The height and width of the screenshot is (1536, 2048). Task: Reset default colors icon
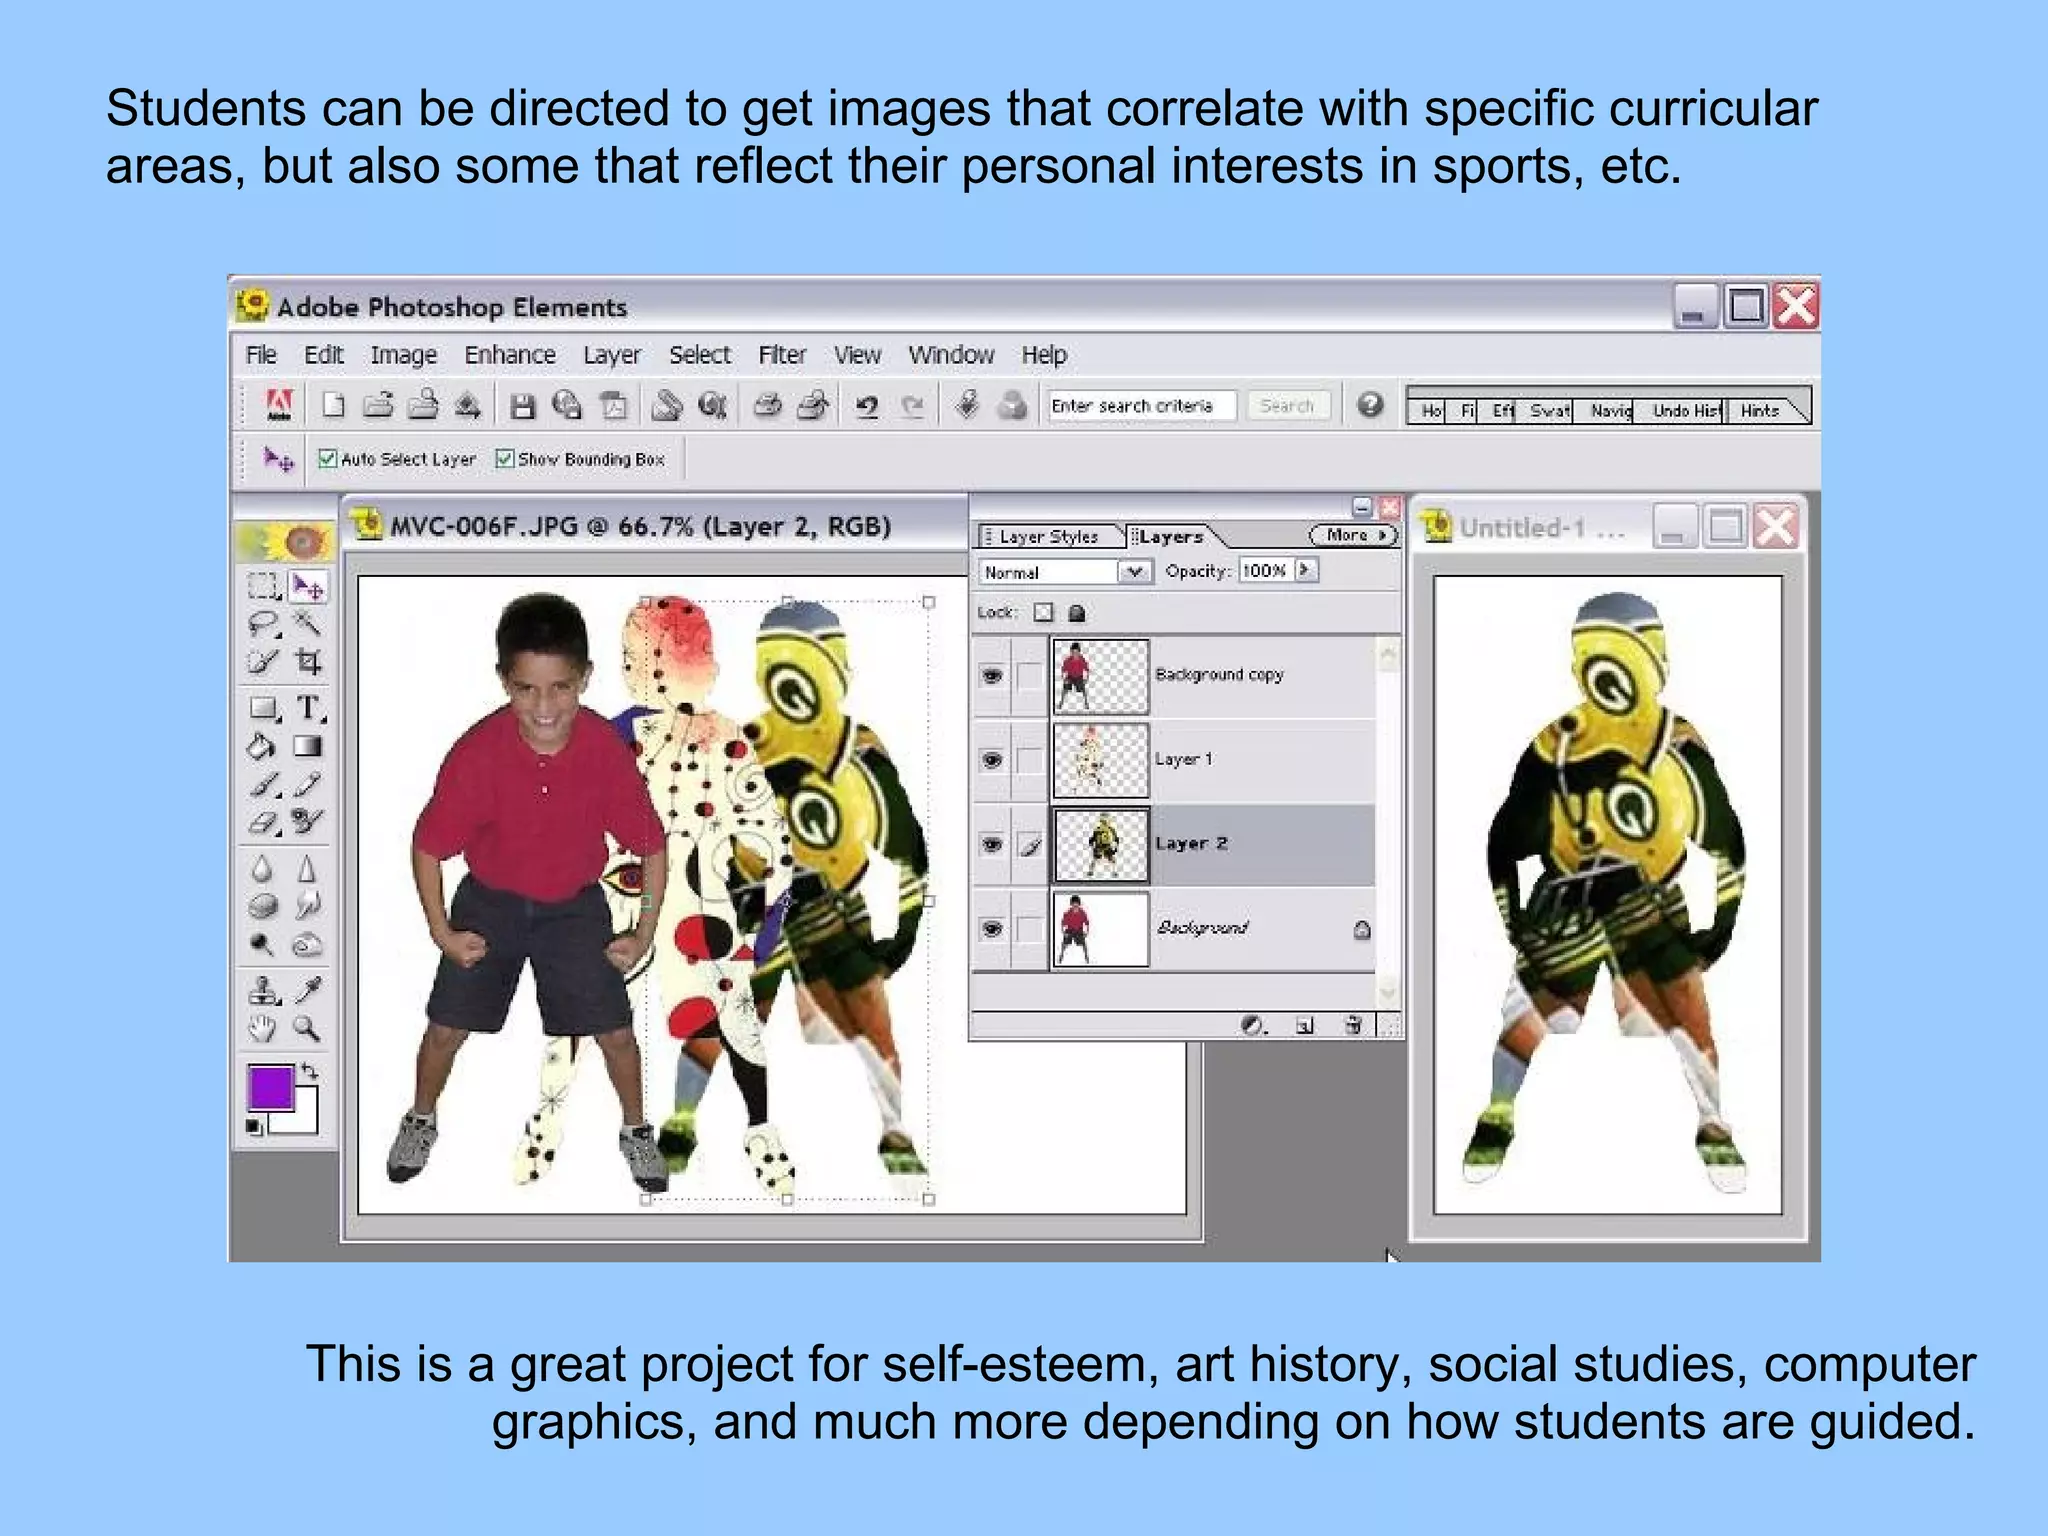(255, 1127)
